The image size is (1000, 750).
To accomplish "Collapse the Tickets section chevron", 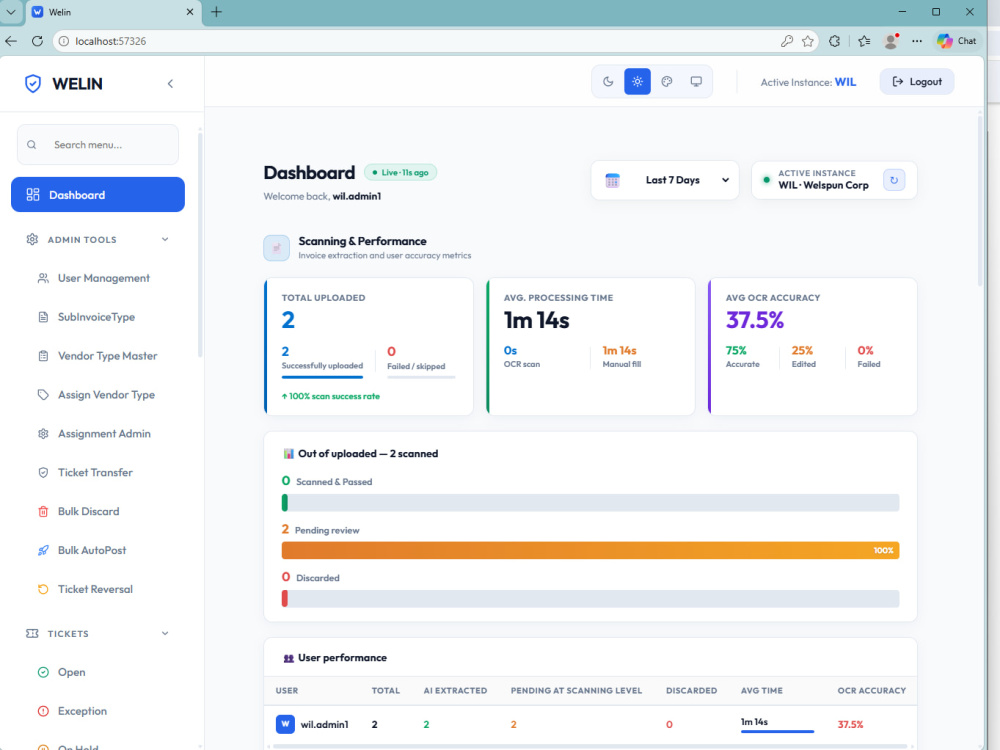I will [x=165, y=633].
